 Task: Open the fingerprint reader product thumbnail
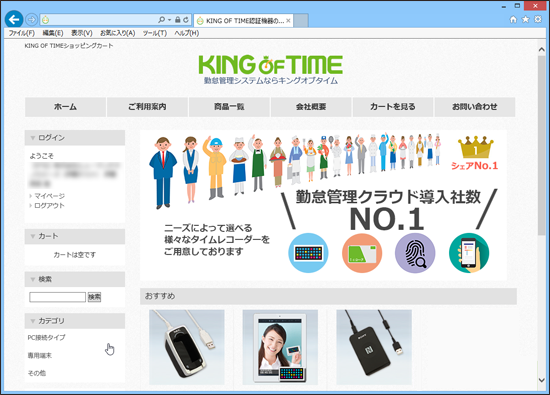pos(187,347)
